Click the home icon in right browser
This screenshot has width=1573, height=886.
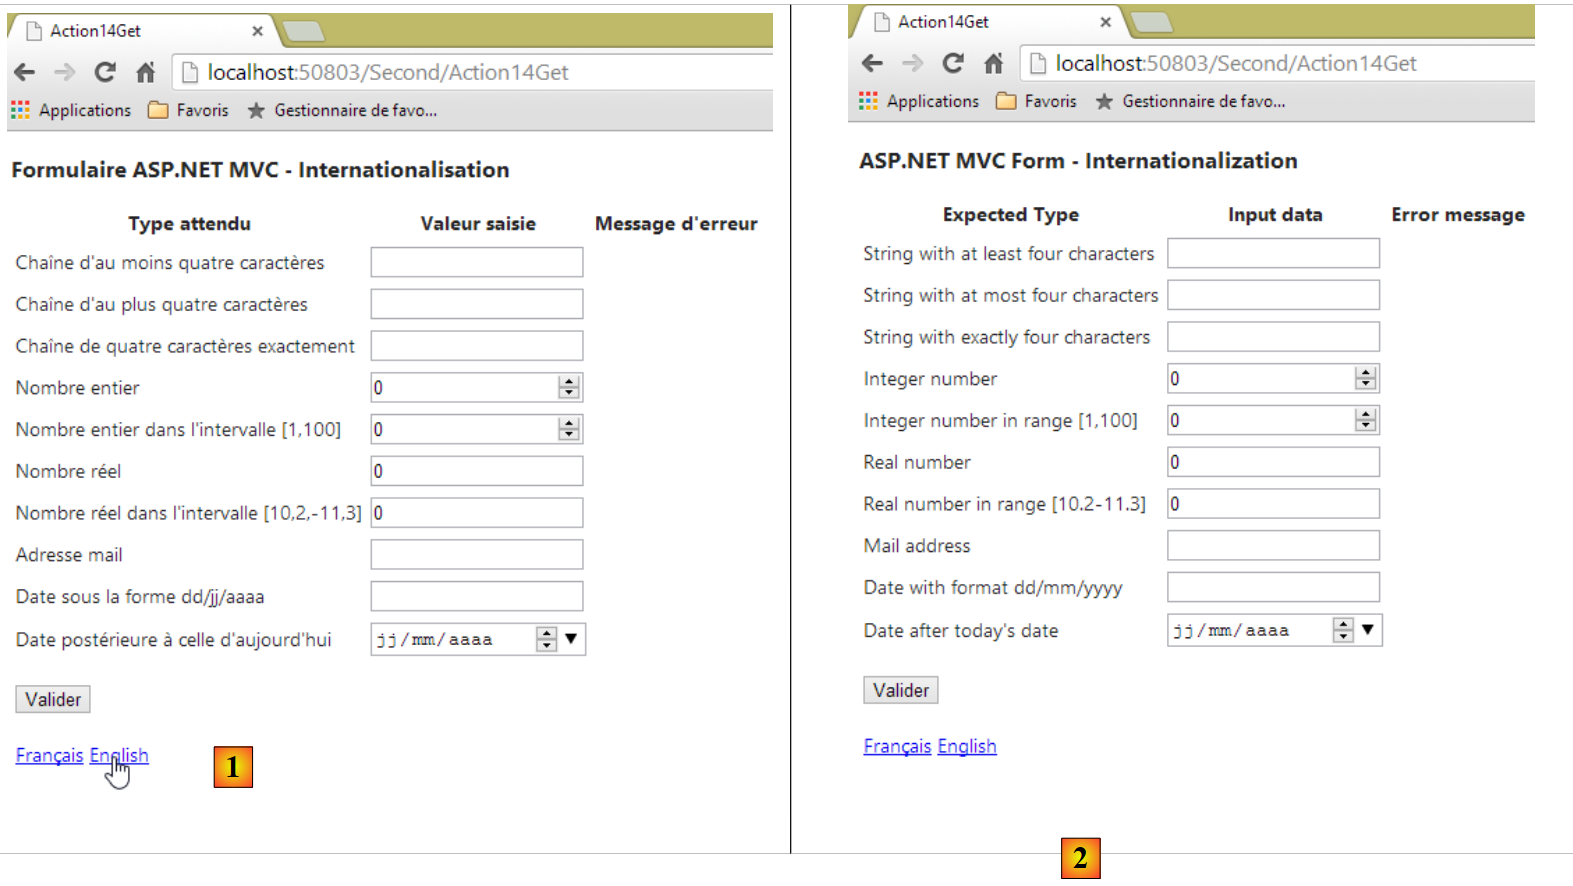993,63
